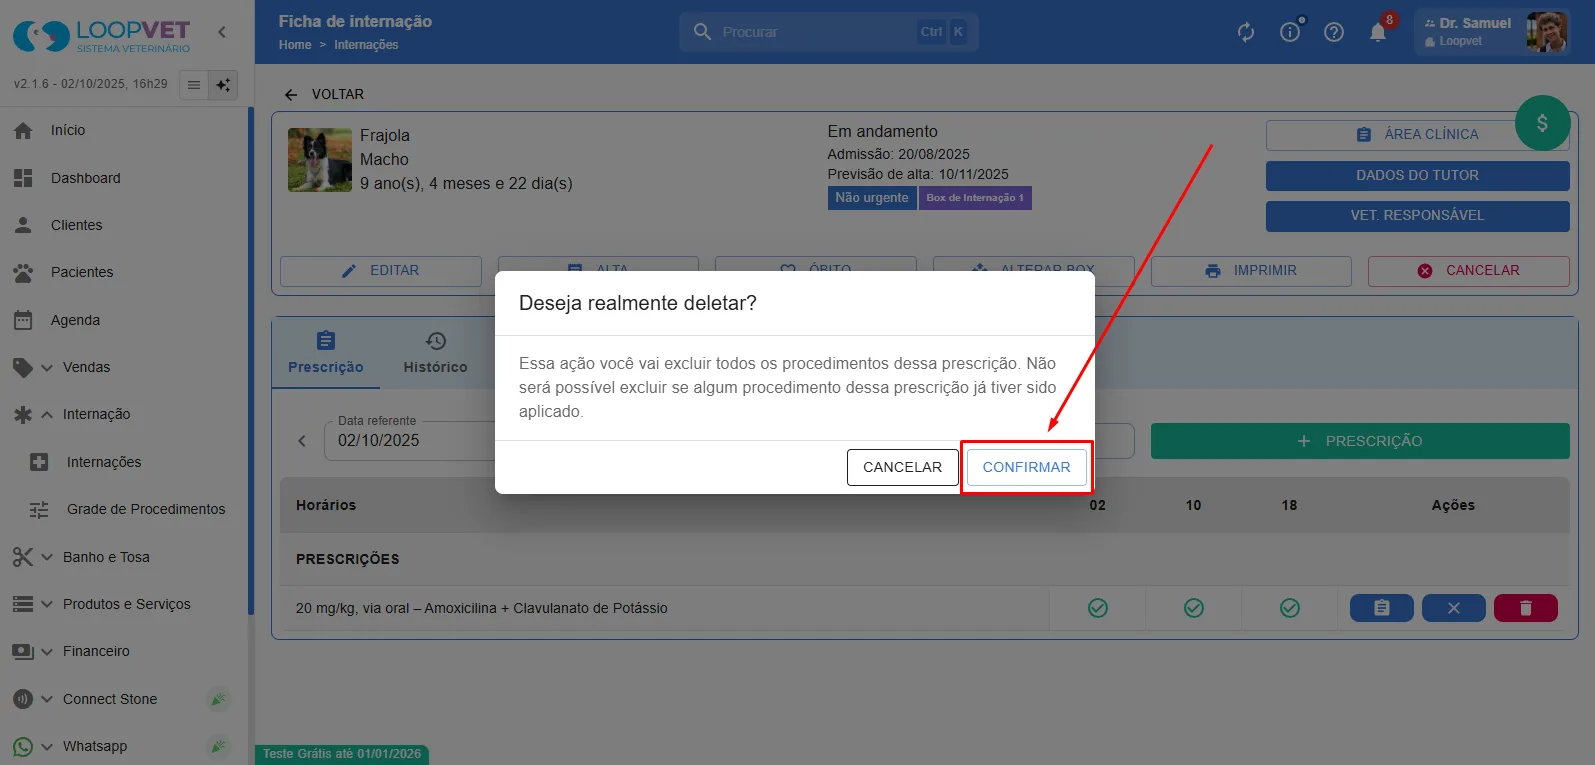Click CANCELAR in the delete dialog

[902, 467]
